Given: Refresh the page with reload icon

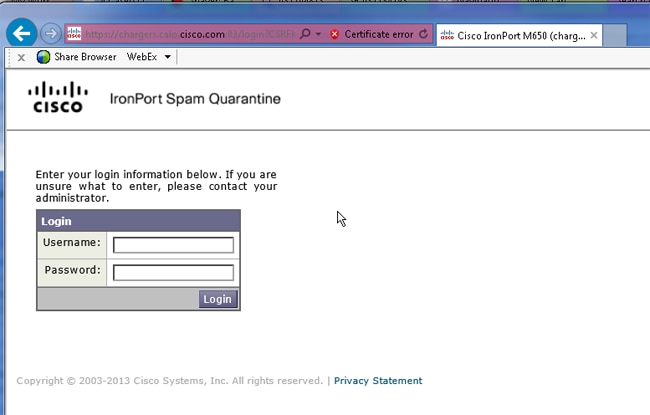Looking at the screenshot, I should pyautogui.click(x=423, y=34).
